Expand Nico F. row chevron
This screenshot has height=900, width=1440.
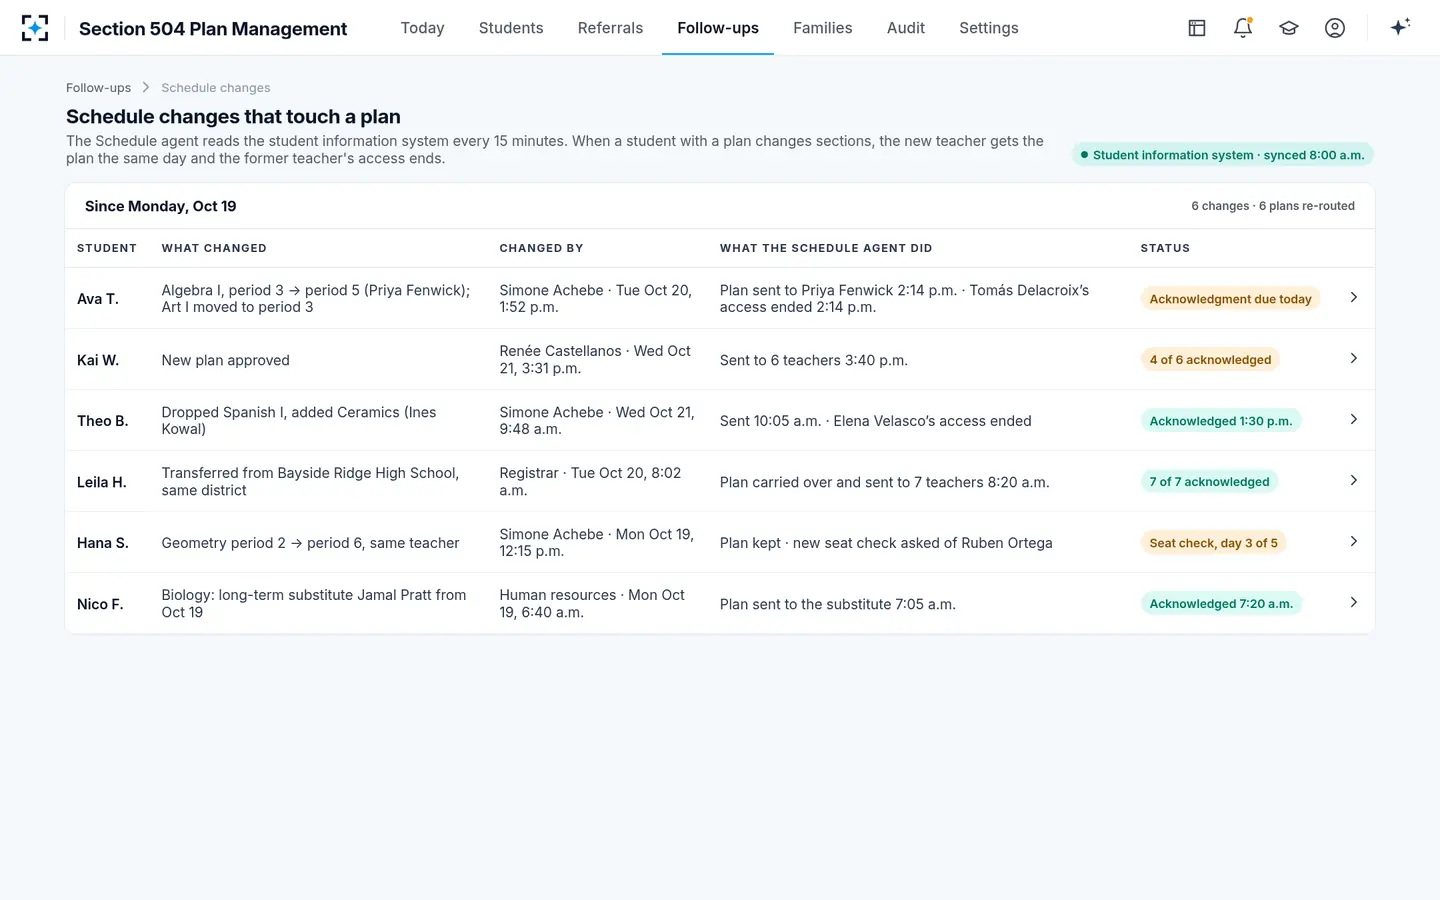(x=1353, y=602)
